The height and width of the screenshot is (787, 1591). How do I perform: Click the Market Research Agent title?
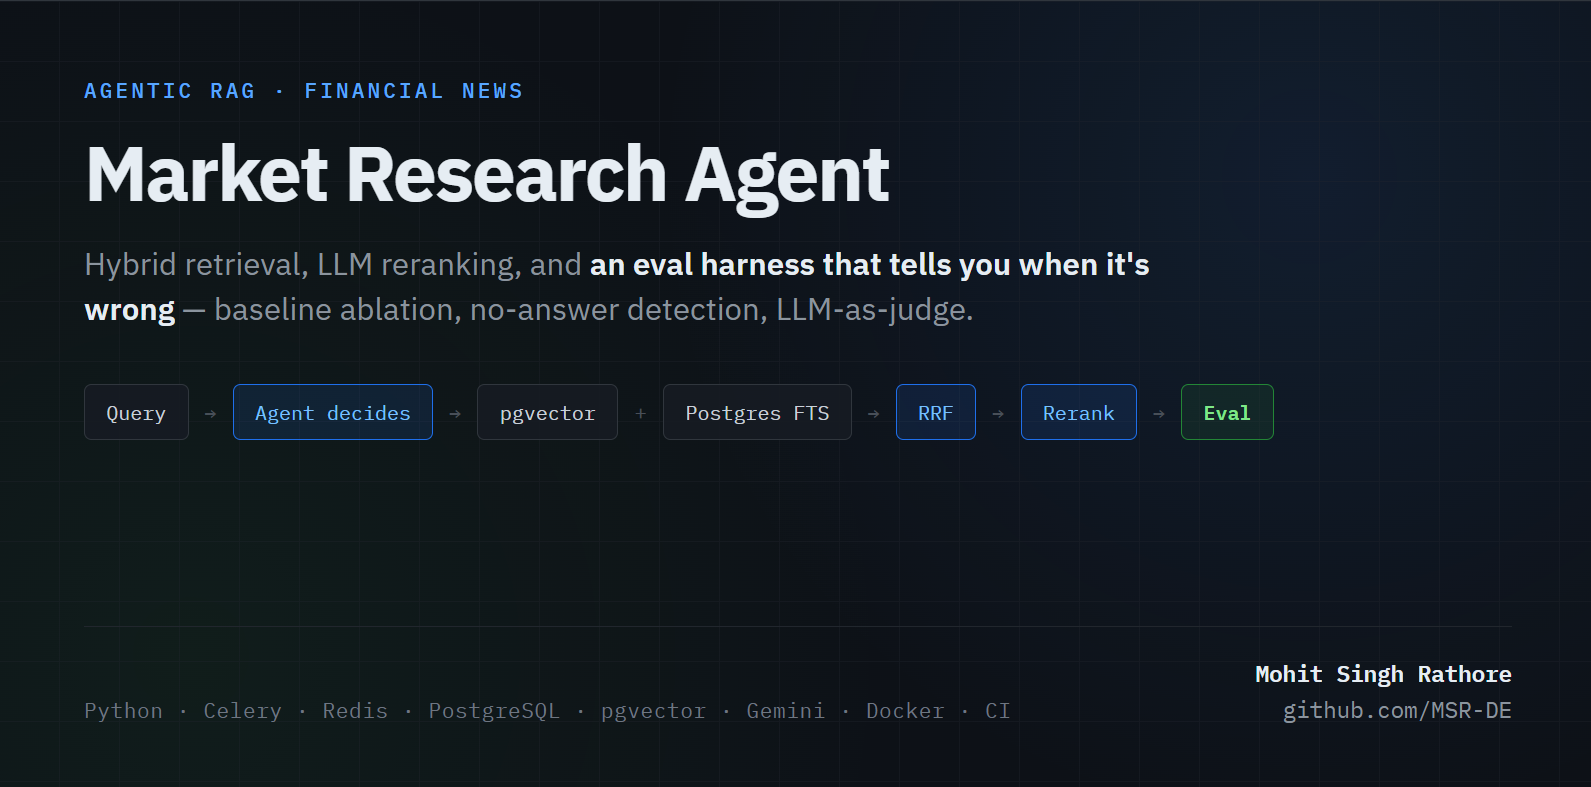488,175
